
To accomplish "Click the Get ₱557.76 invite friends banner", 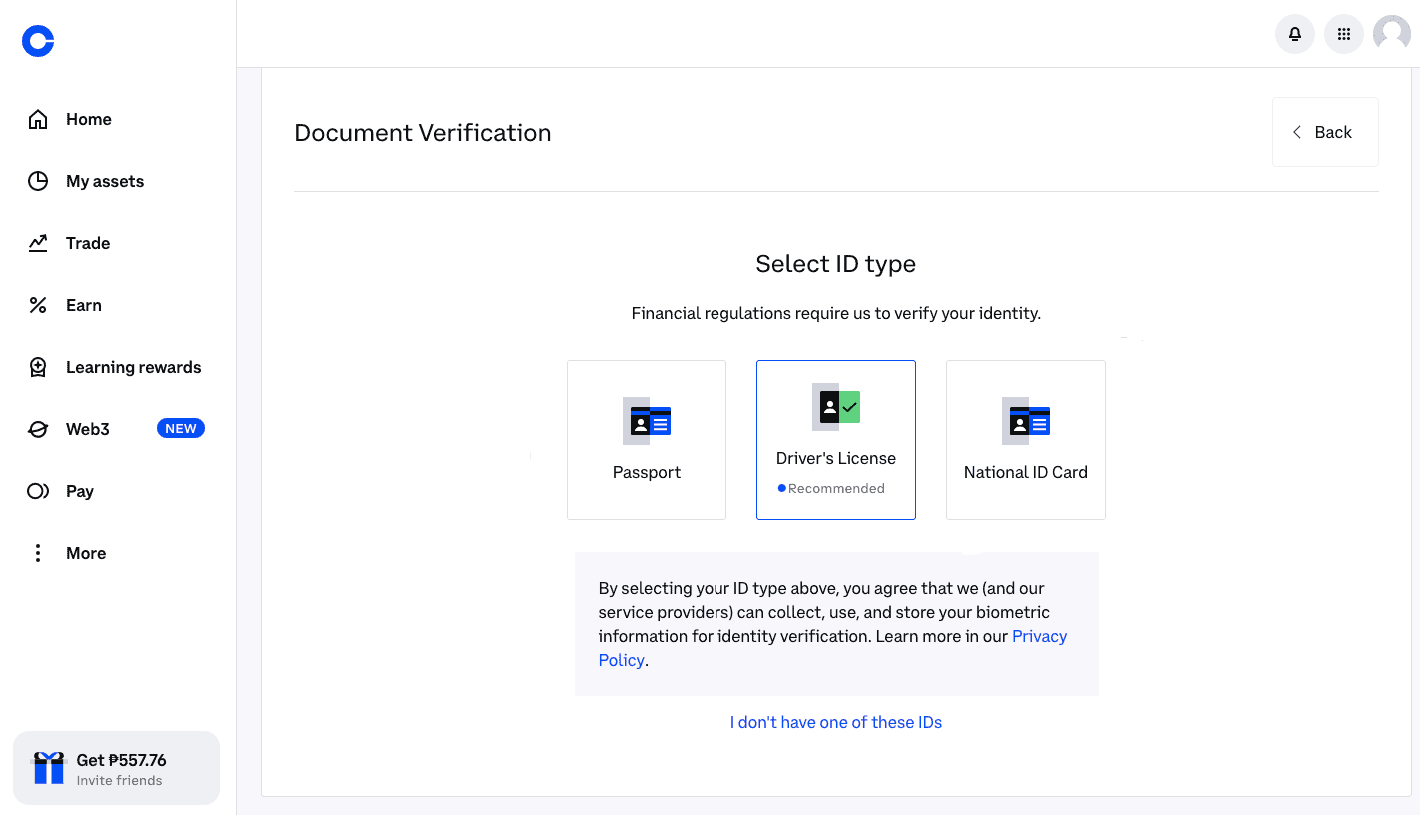I will (x=116, y=768).
